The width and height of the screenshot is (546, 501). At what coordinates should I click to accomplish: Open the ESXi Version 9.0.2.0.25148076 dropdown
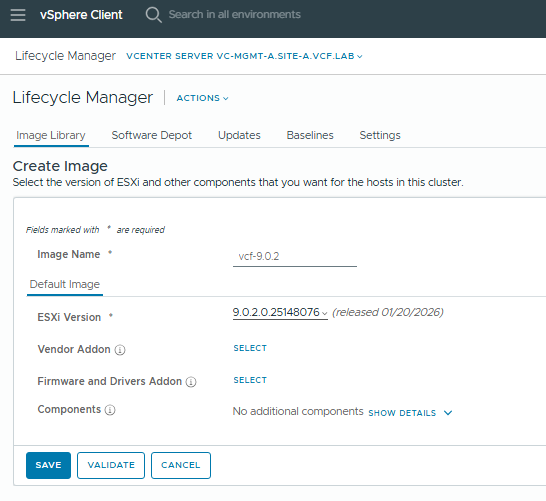(x=280, y=312)
